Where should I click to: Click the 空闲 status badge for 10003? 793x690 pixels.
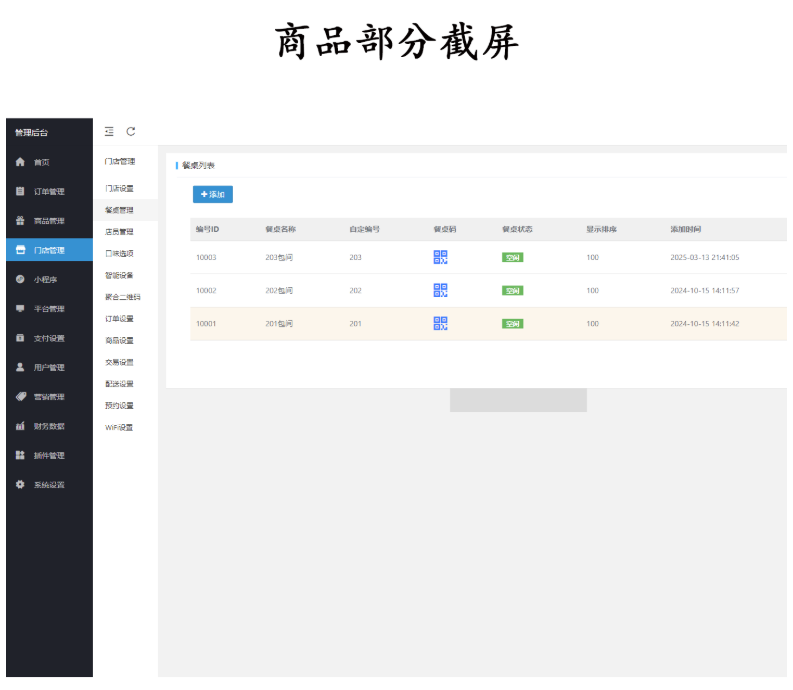click(x=512, y=257)
